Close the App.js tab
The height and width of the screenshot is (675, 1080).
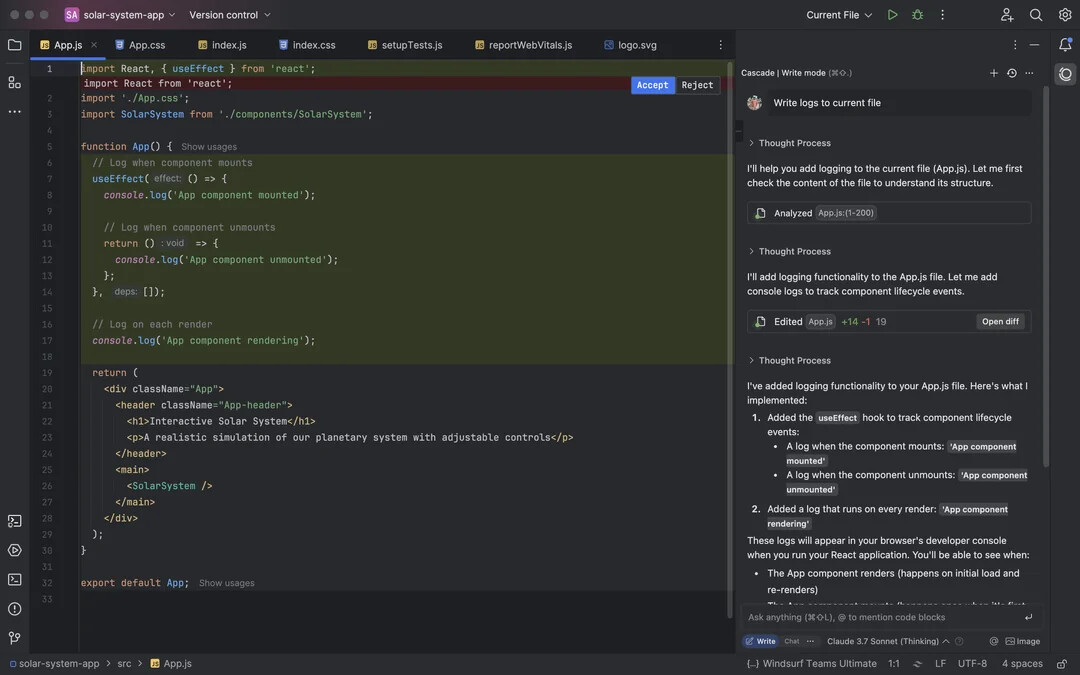94,45
